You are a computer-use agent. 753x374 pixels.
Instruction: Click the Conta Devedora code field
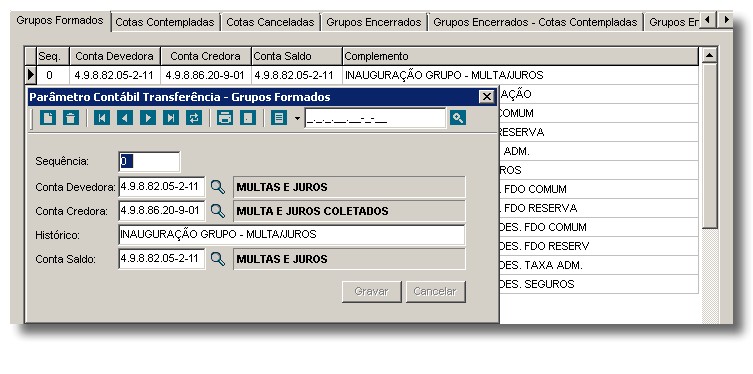coord(162,187)
